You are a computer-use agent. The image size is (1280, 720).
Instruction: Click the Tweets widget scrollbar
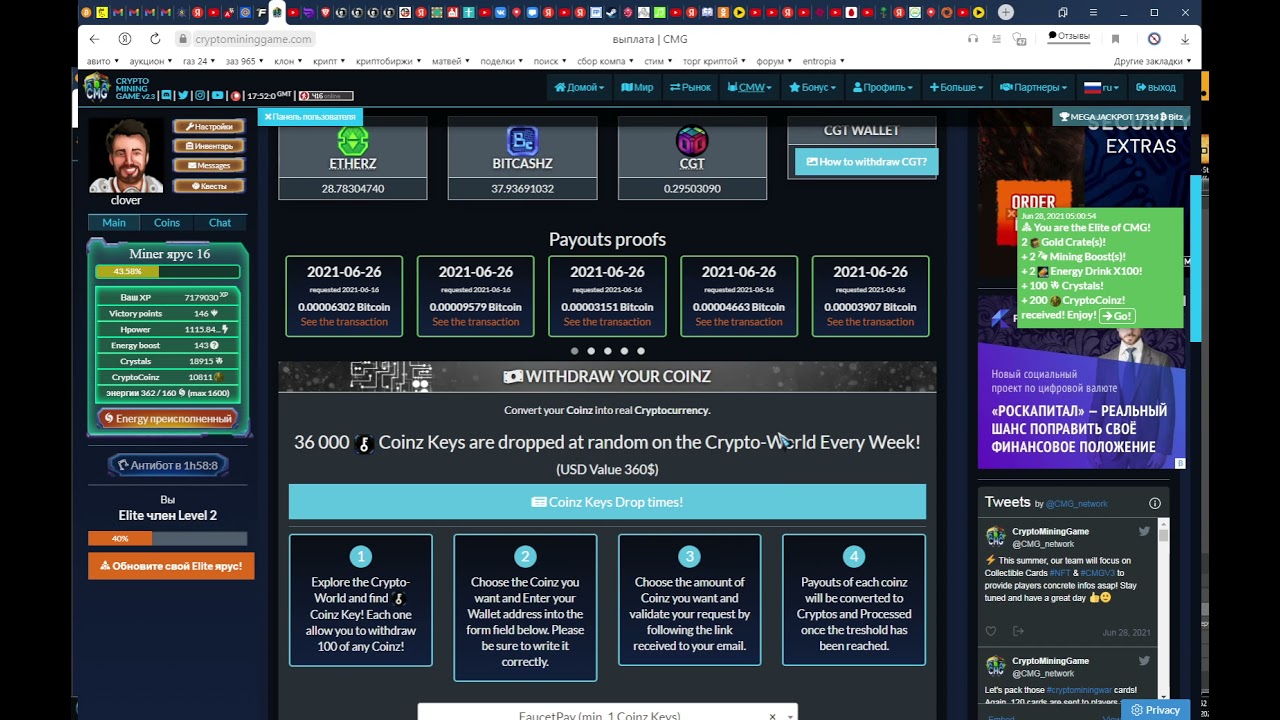(1163, 608)
